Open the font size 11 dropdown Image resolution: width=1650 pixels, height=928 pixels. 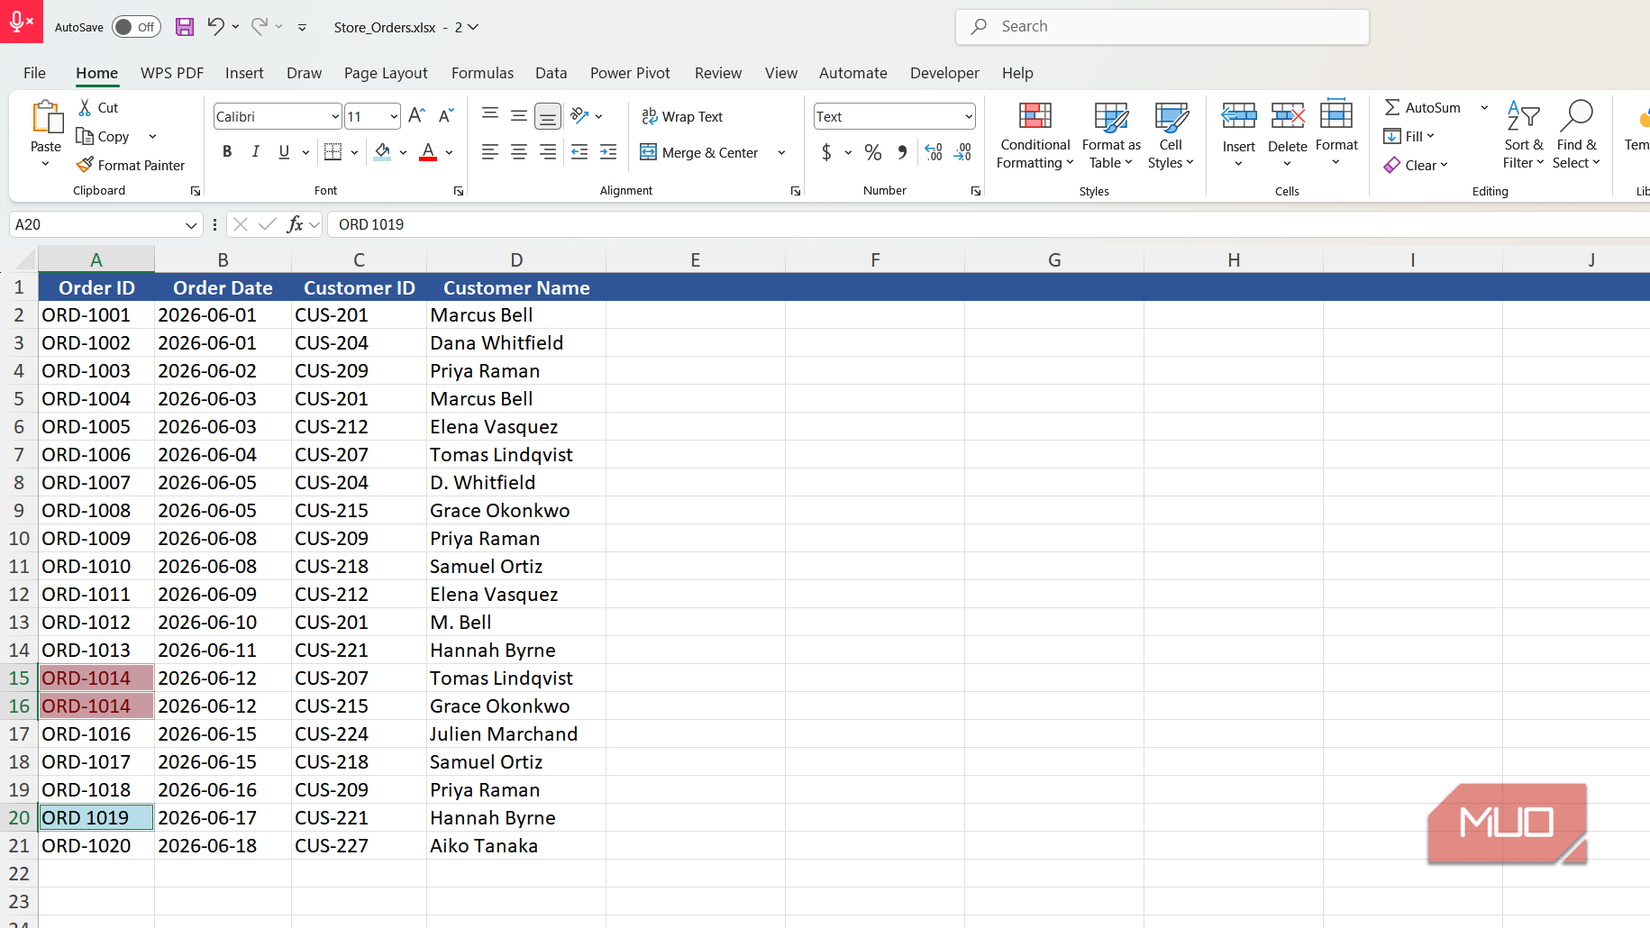[x=393, y=117]
